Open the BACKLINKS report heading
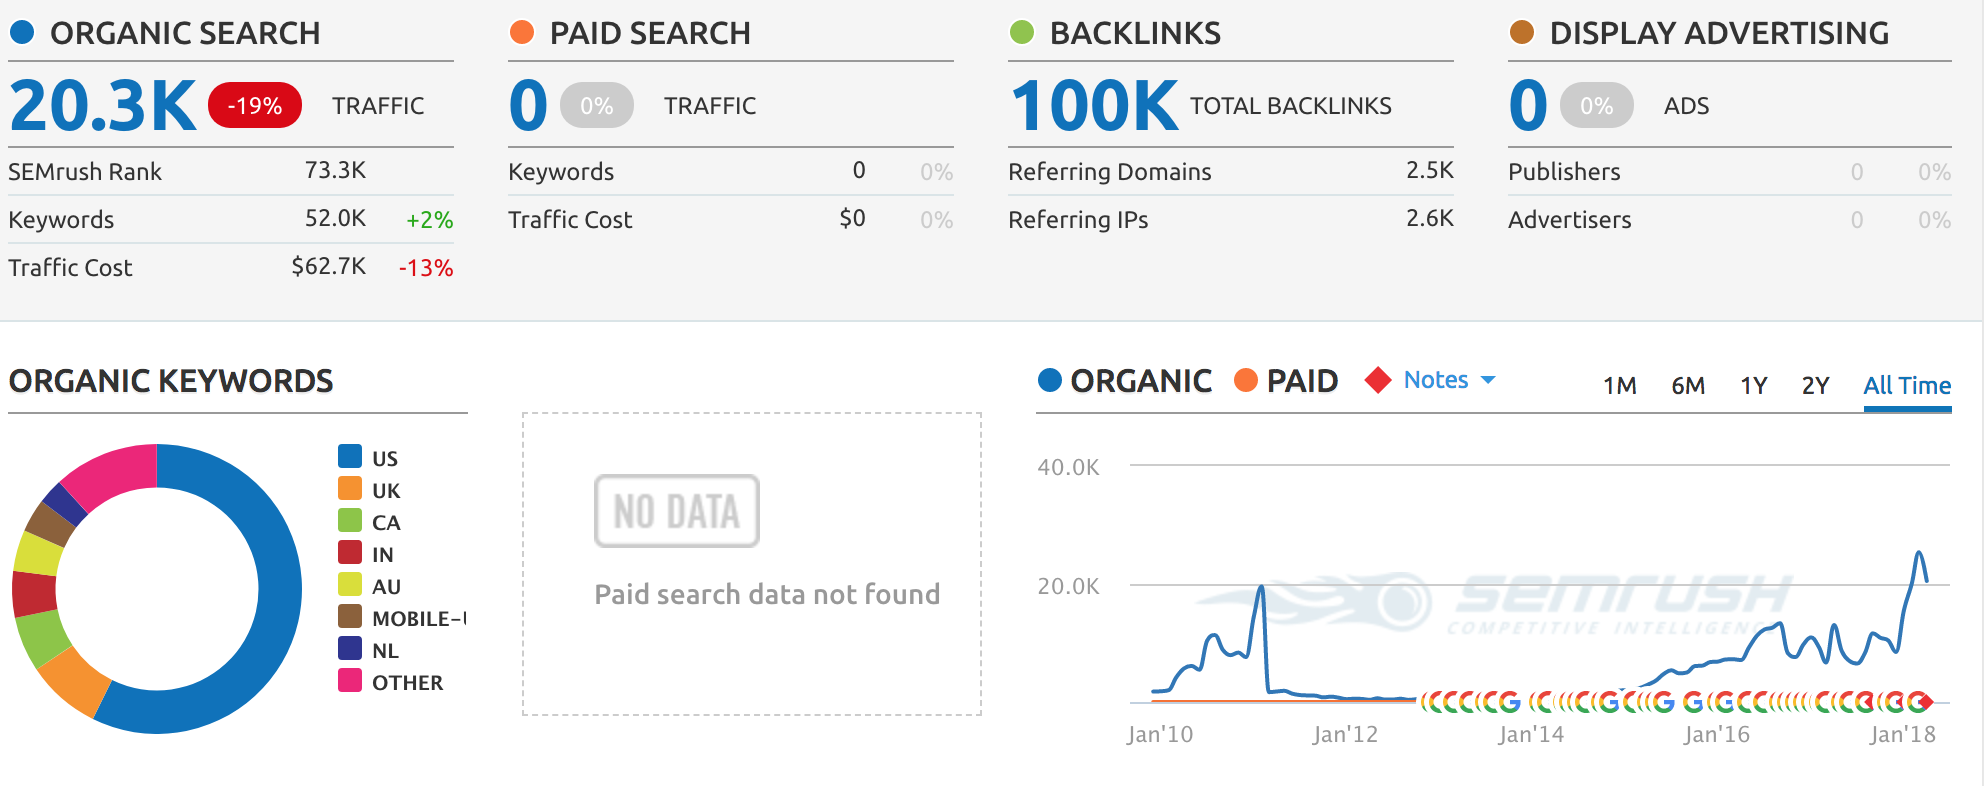 point(1135,33)
